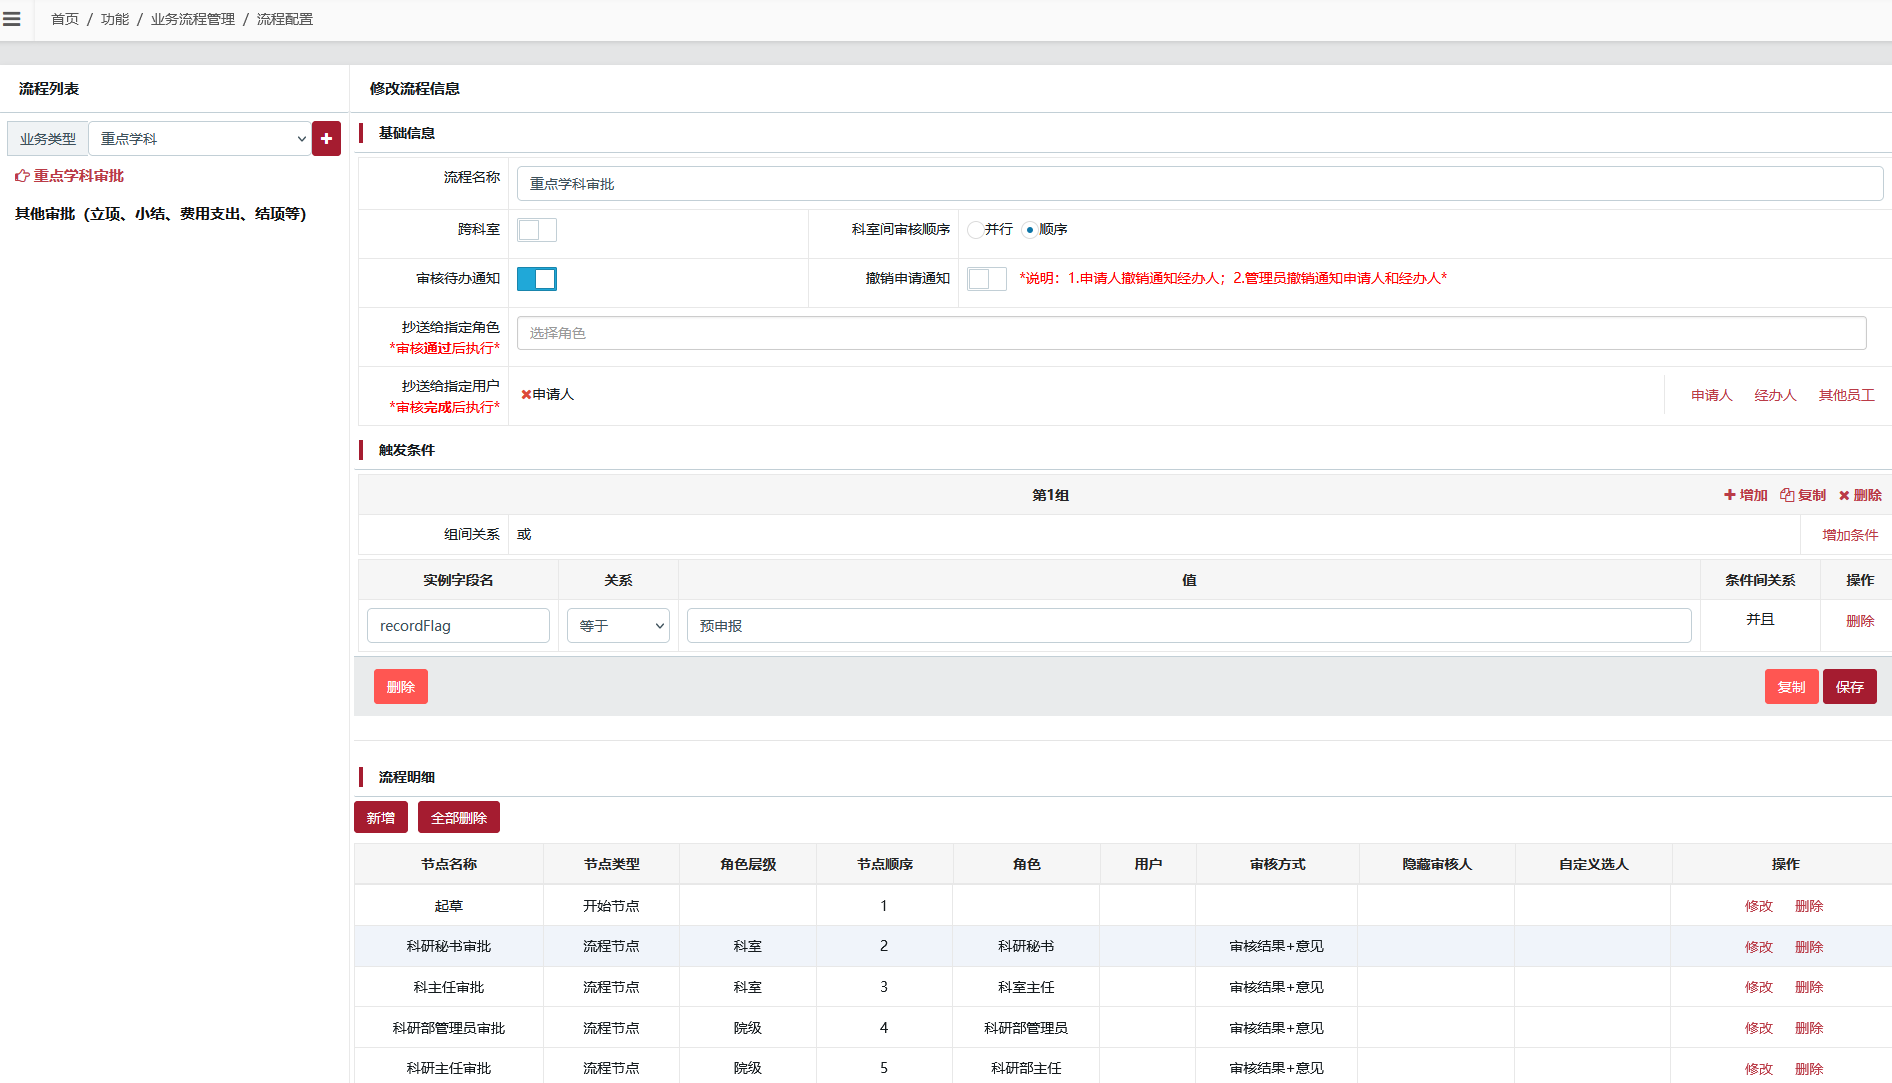Open the hamburger menu icon
This screenshot has height=1083, width=1892.
(x=12, y=19)
